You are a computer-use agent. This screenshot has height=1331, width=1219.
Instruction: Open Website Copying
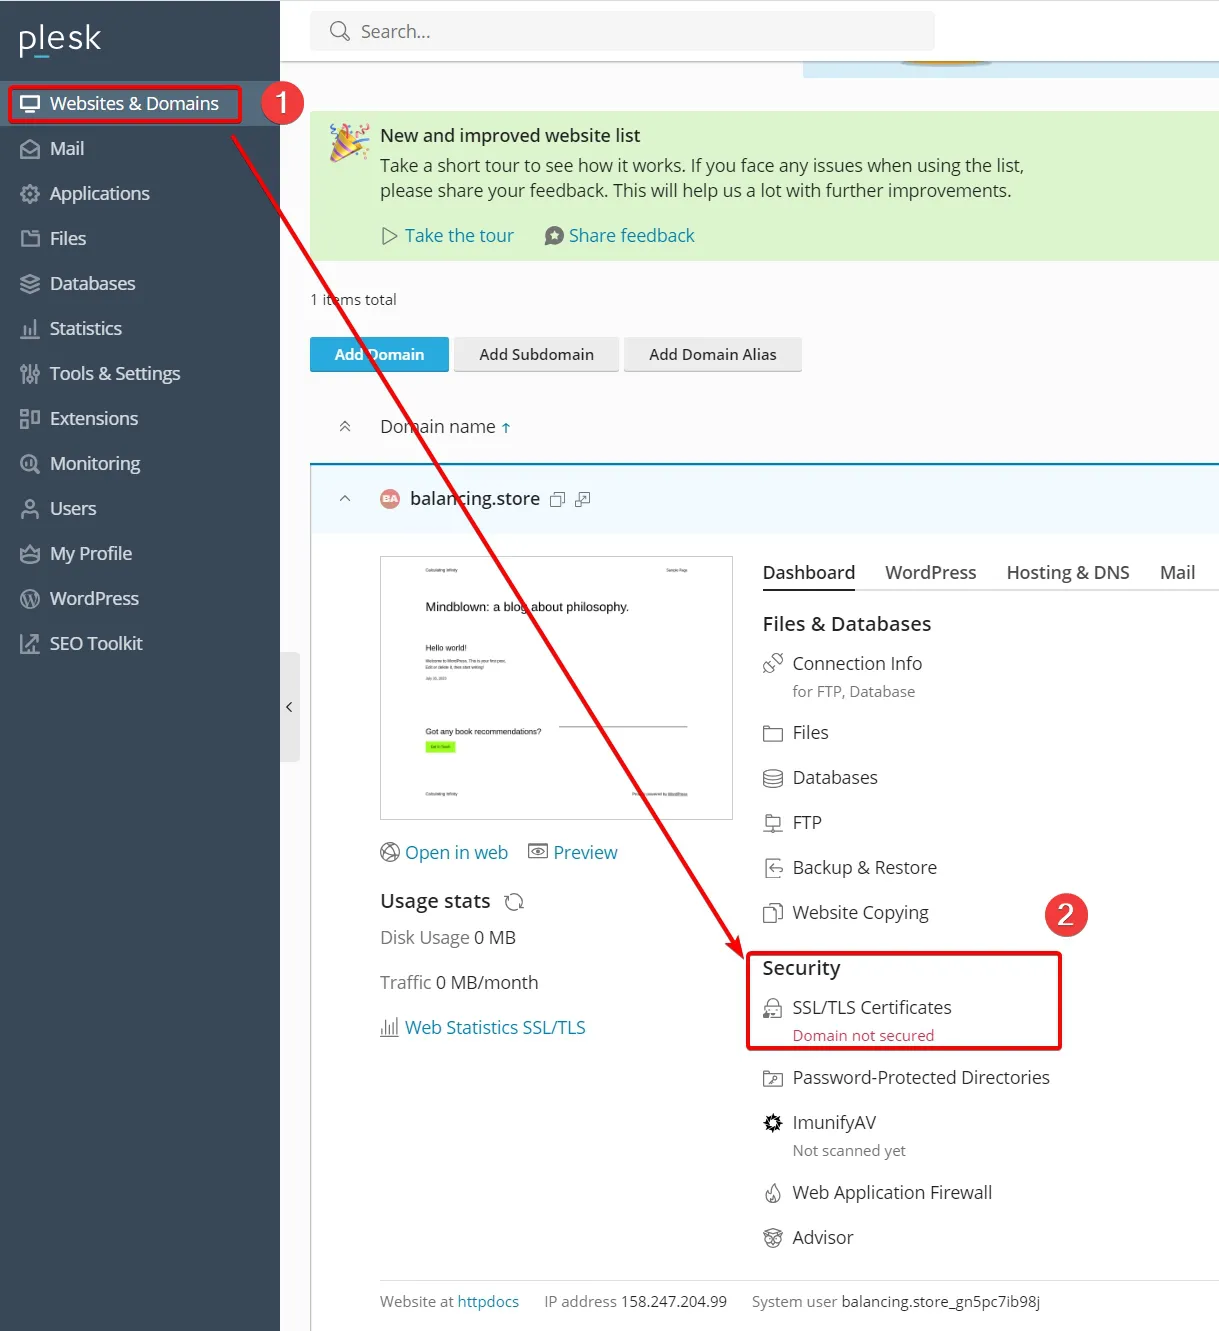pyautogui.click(x=860, y=913)
